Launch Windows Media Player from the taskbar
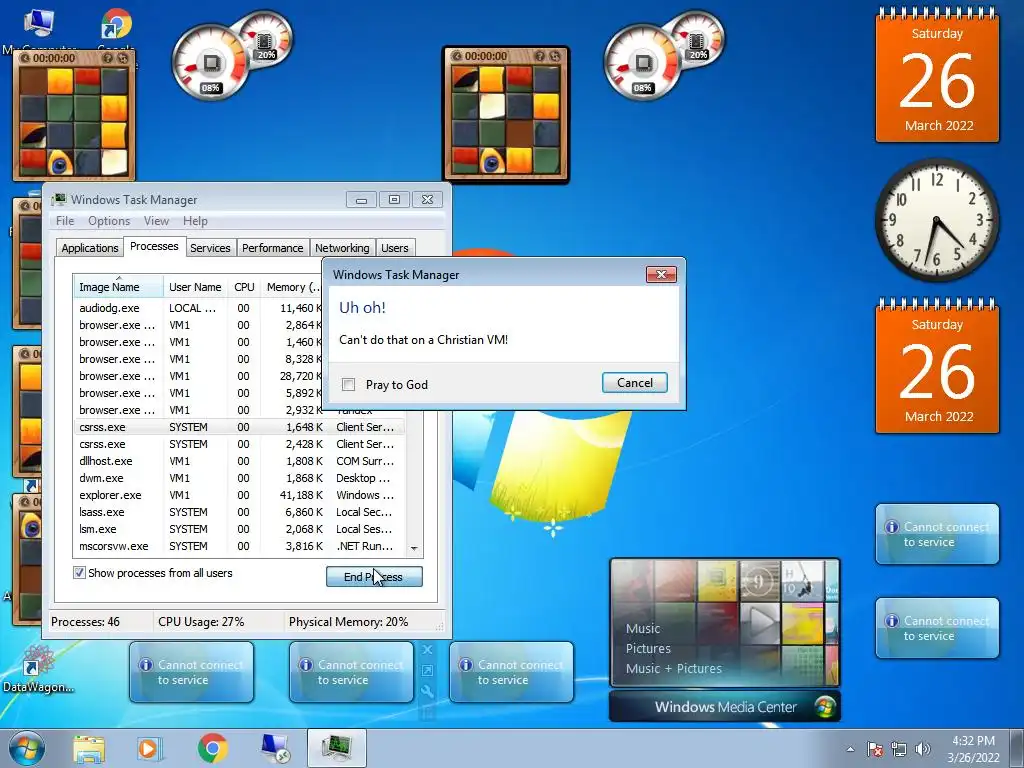 [150, 748]
